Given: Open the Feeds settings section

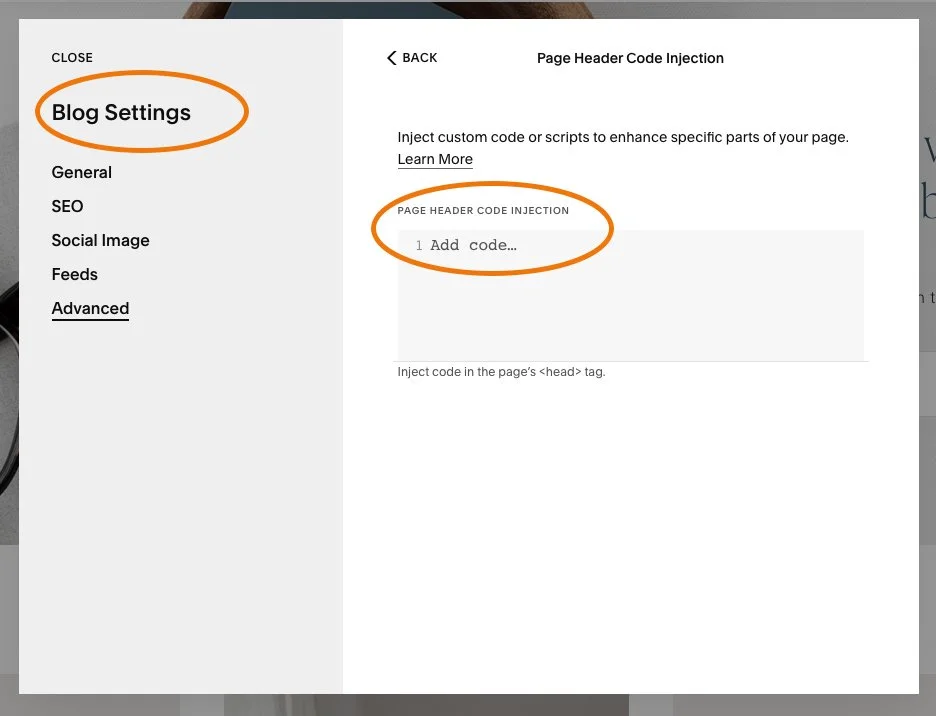Looking at the screenshot, I should pyautogui.click(x=74, y=274).
